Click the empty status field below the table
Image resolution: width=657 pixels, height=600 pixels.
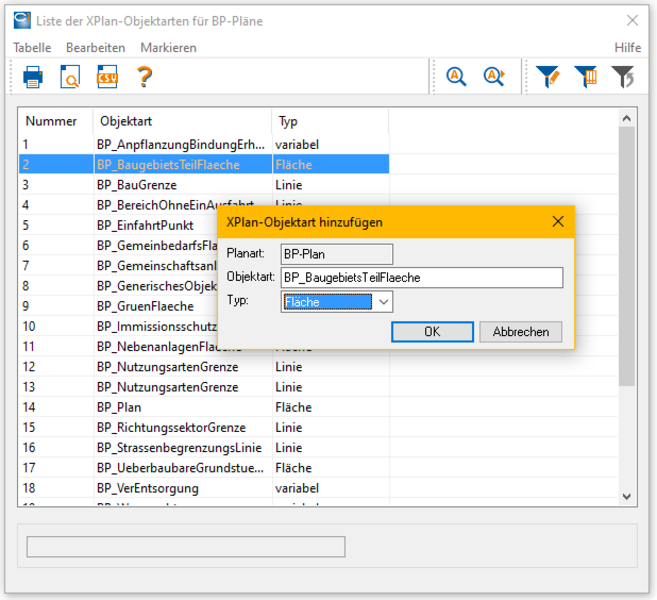tap(186, 546)
